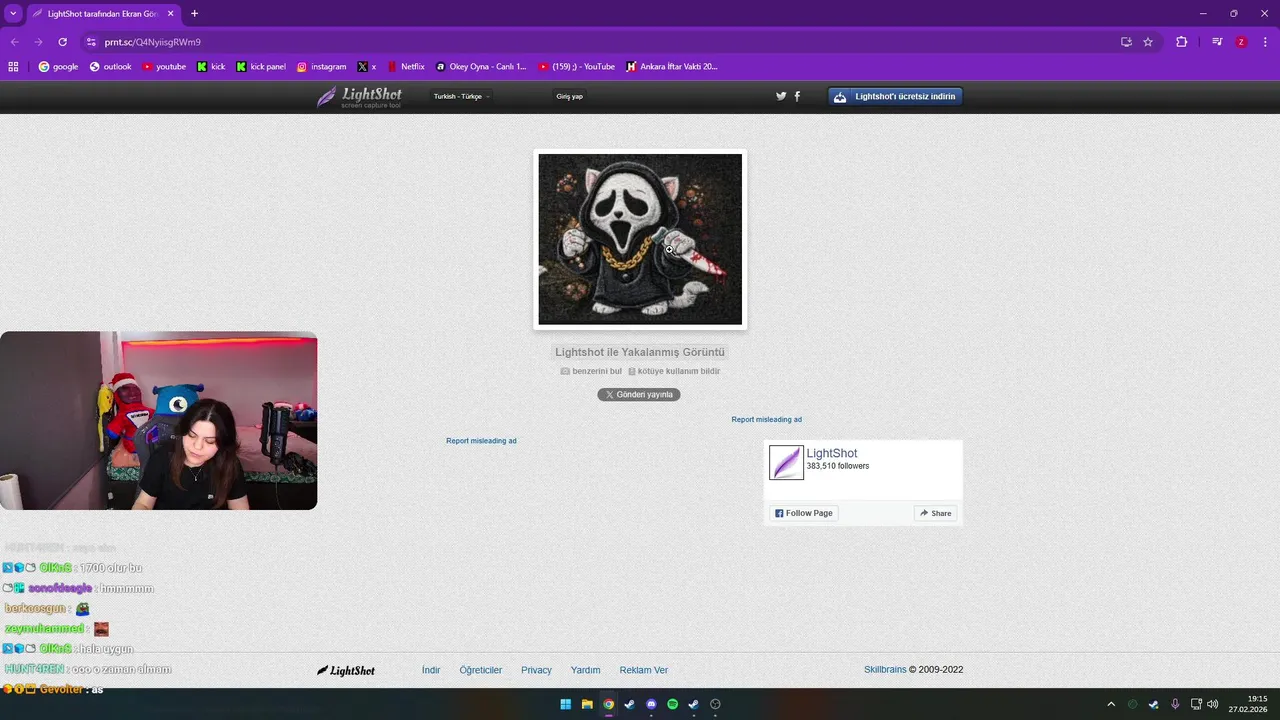1280x720 pixels.
Task: Open the Chrome profile avatar
Action: pyautogui.click(x=1241, y=42)
